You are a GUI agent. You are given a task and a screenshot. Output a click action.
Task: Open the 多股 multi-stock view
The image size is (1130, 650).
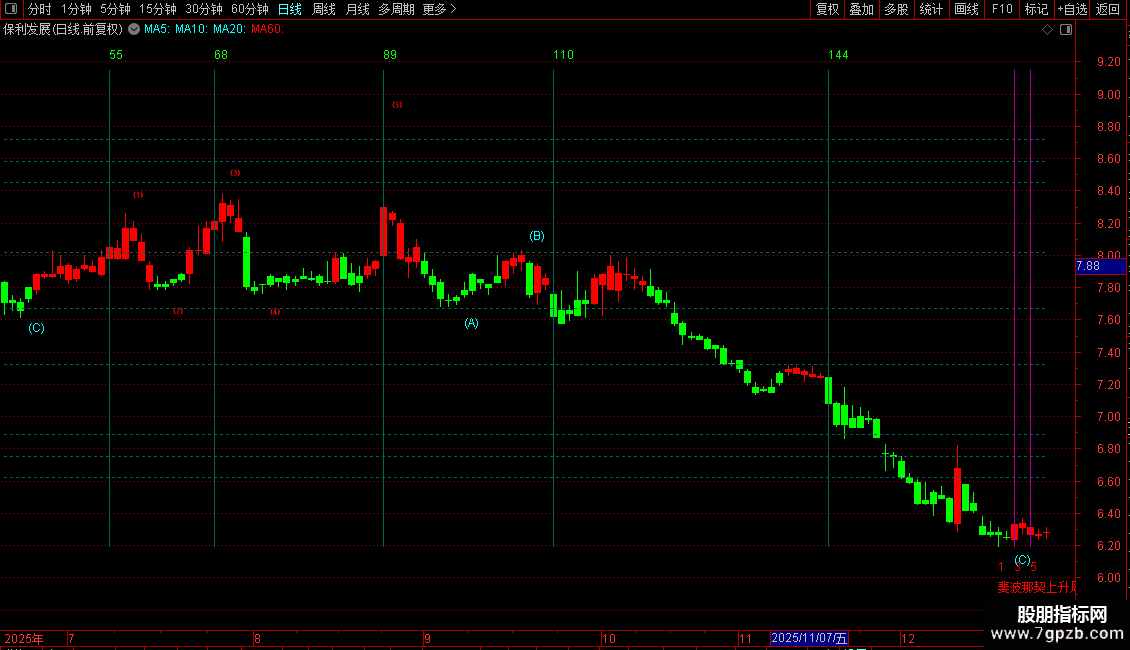(x=896, y=9)
